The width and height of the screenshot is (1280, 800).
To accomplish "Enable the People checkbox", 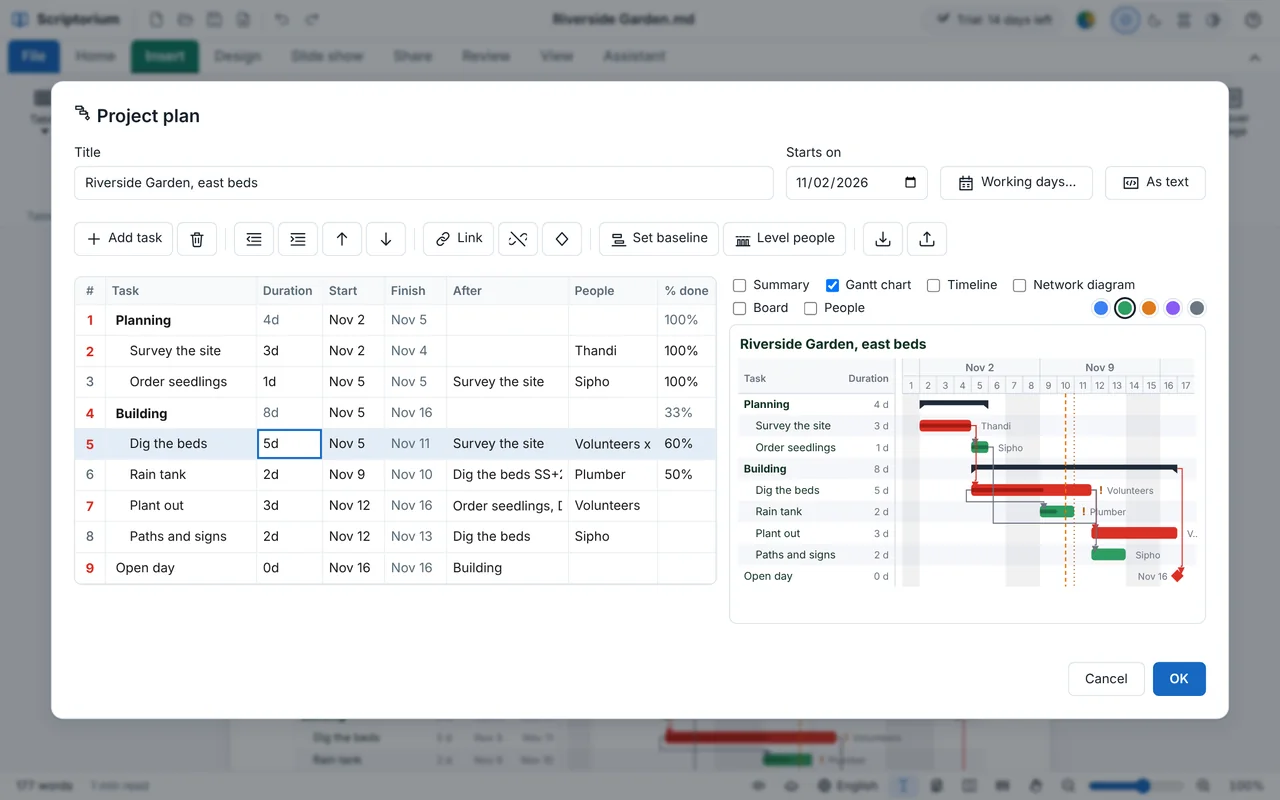I will pos(811,308).
